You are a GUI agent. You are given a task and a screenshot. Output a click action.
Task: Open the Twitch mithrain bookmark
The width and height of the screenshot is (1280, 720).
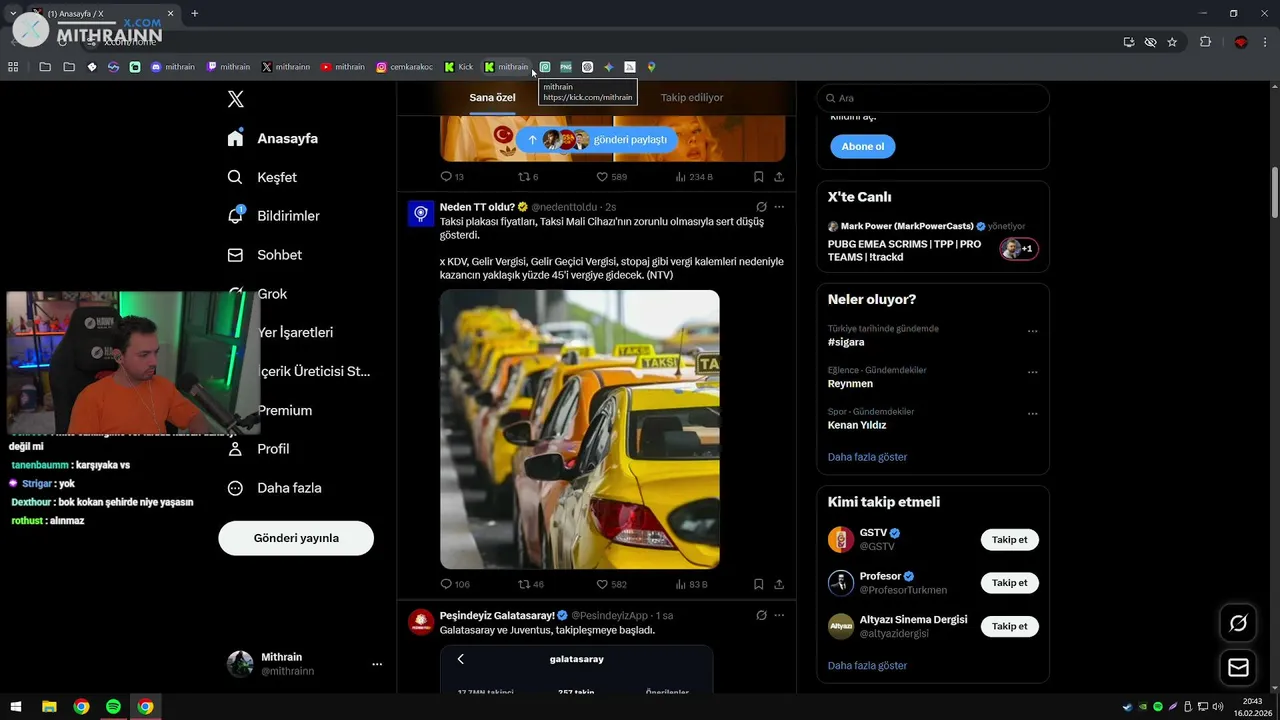[x=229, y=67]
